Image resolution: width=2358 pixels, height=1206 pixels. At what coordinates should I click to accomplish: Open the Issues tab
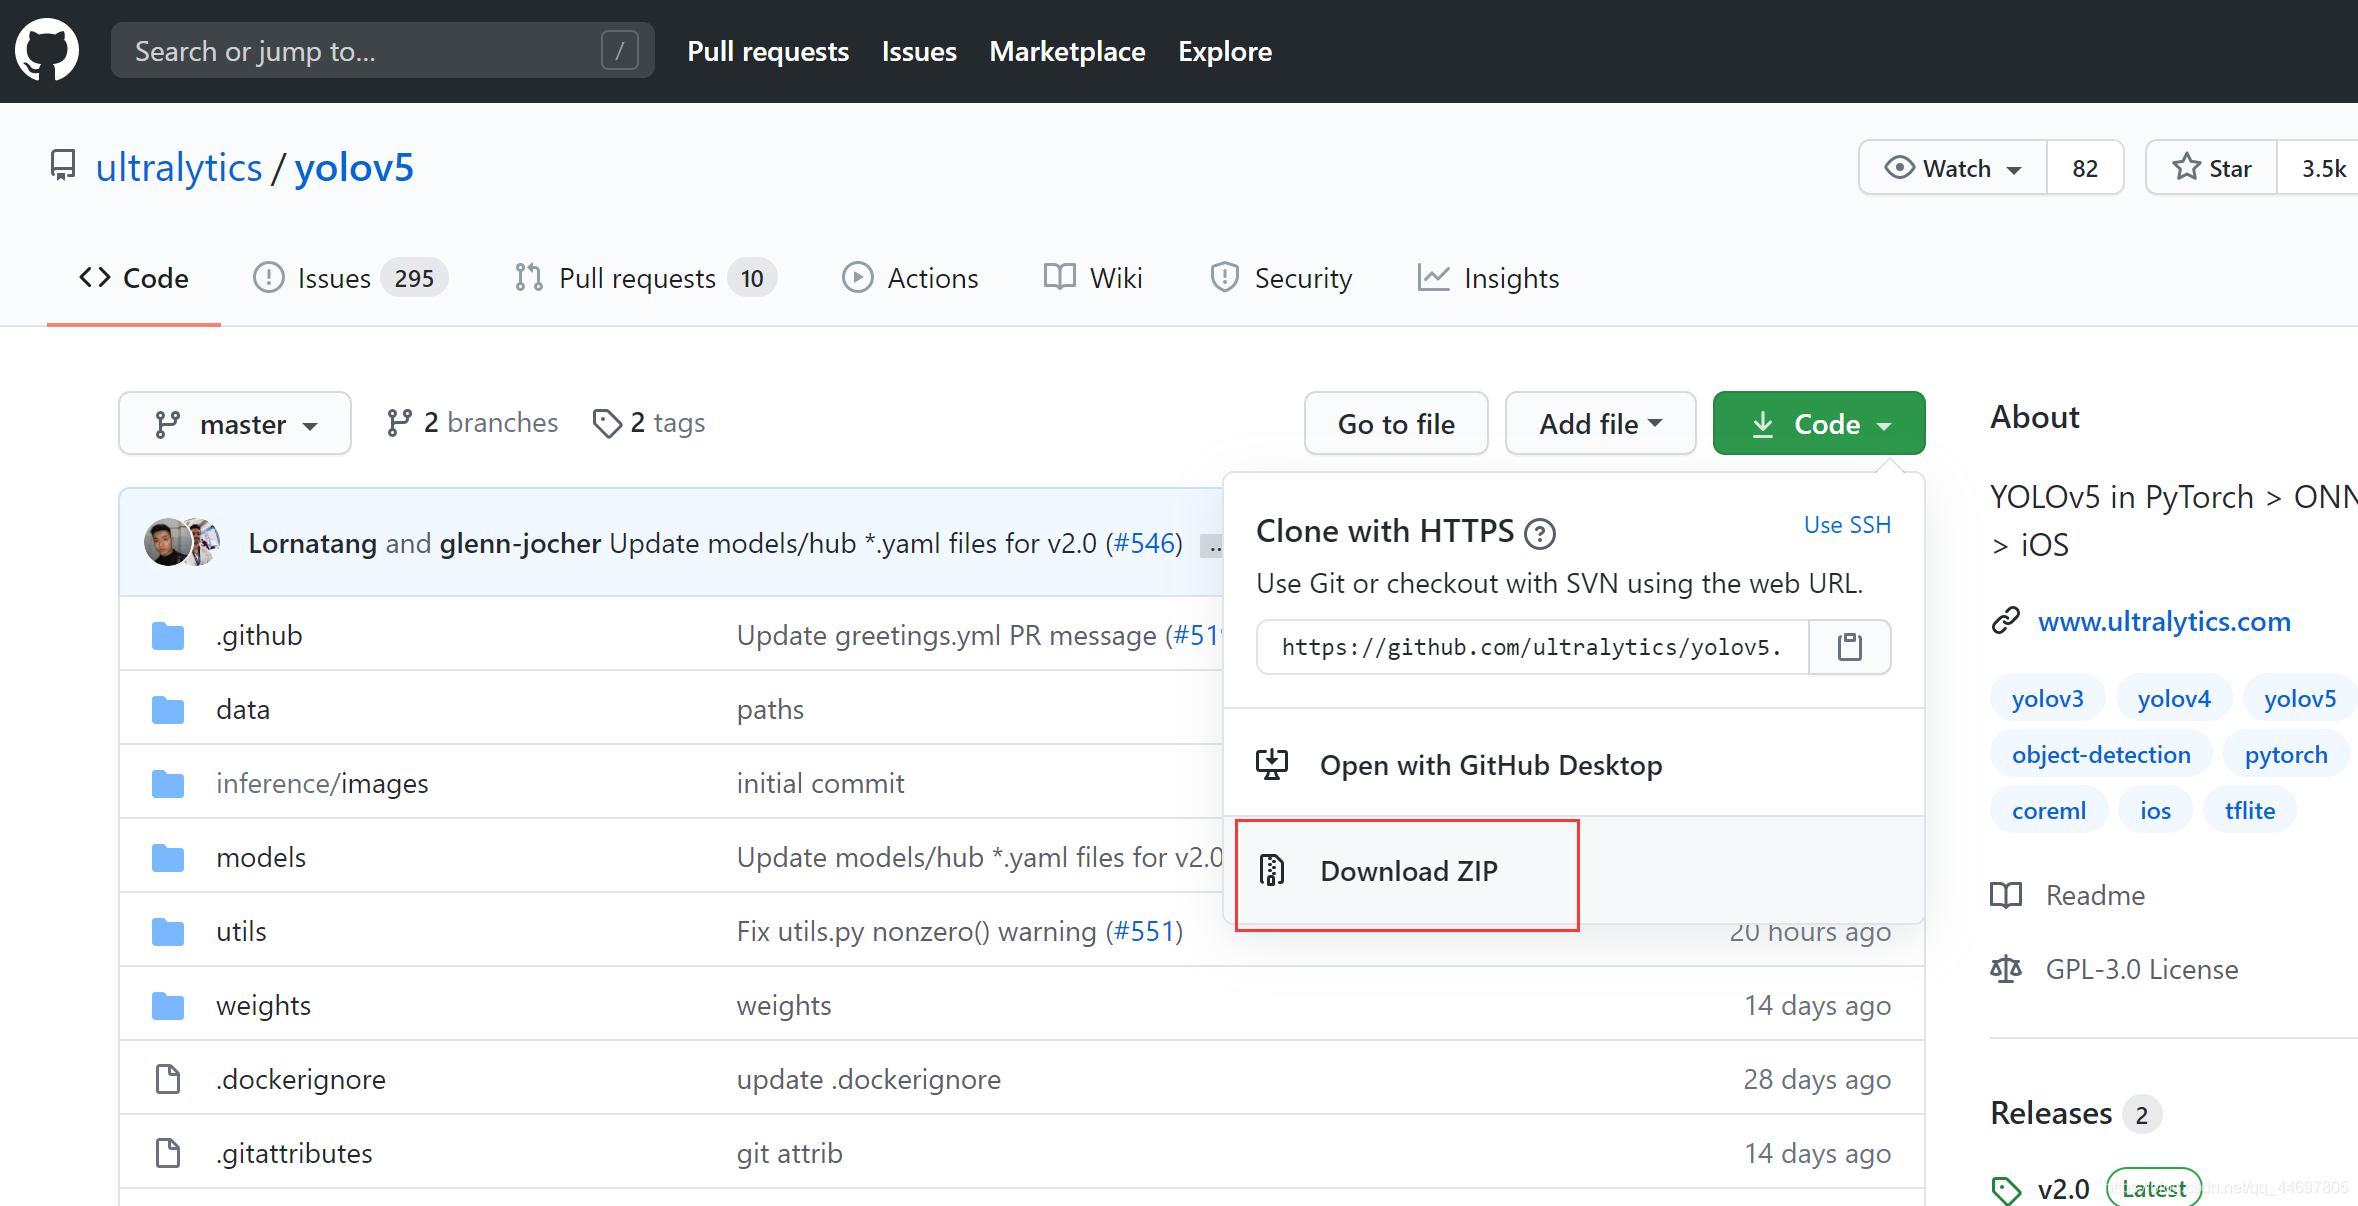[350, 278]
